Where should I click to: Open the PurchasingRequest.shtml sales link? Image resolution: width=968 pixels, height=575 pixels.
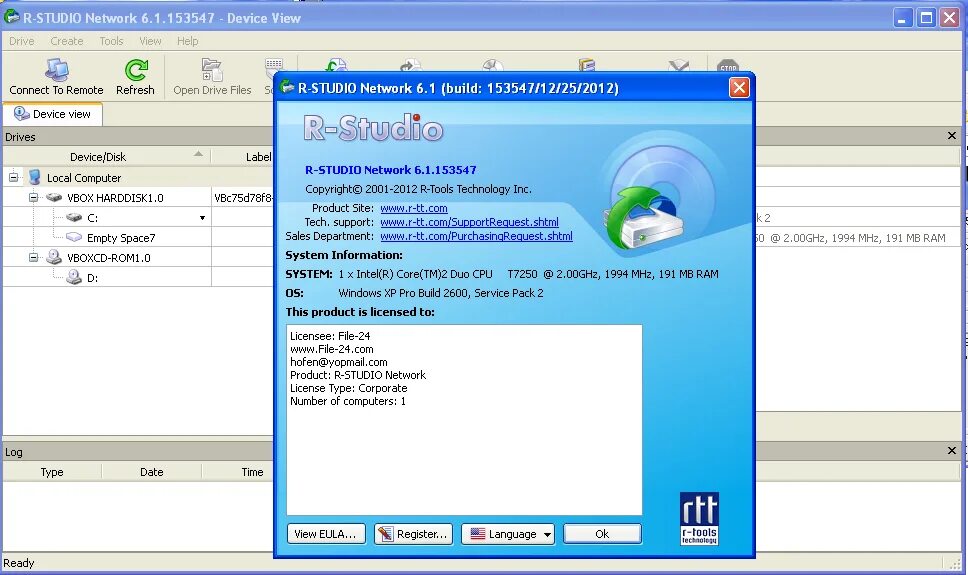click(x=476, y=236)
